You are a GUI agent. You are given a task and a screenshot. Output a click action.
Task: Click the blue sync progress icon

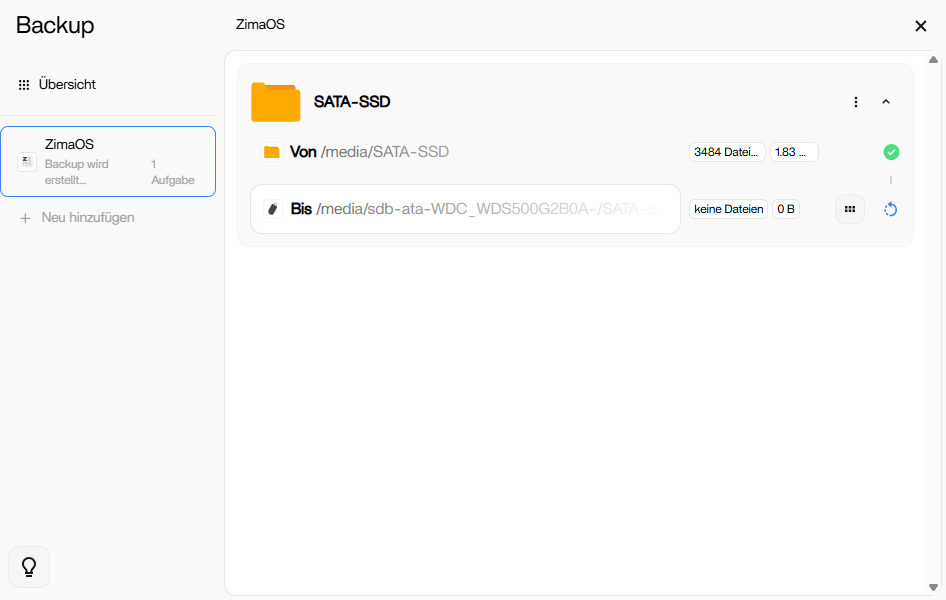pos(891,209)
